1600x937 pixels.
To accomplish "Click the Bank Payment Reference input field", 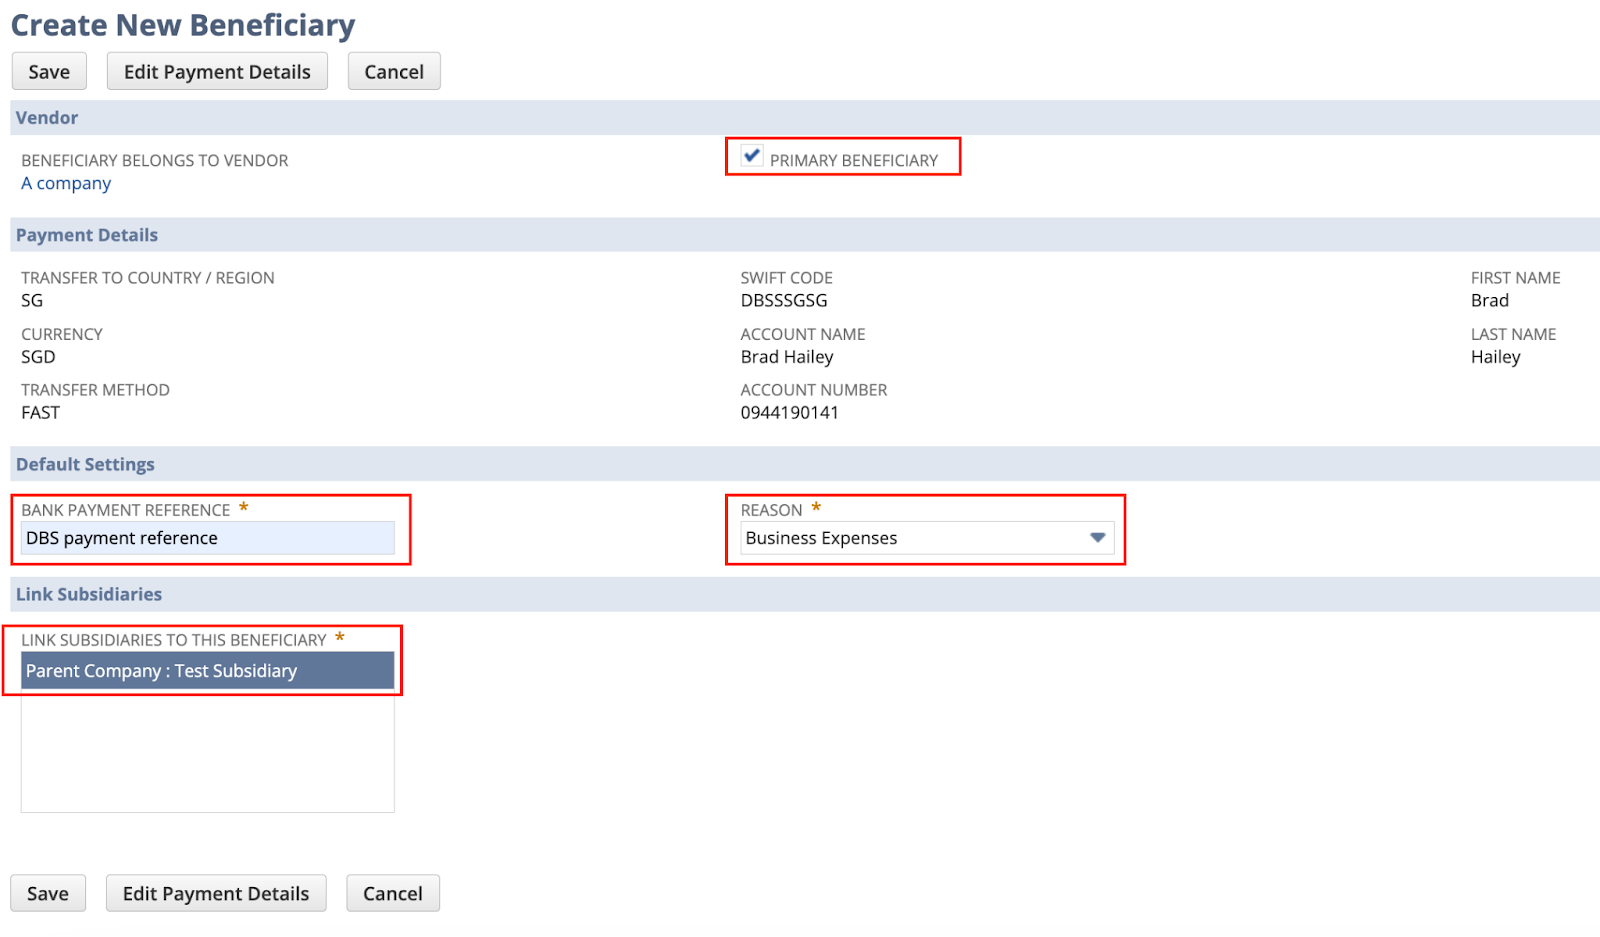I will pos(208,538).
